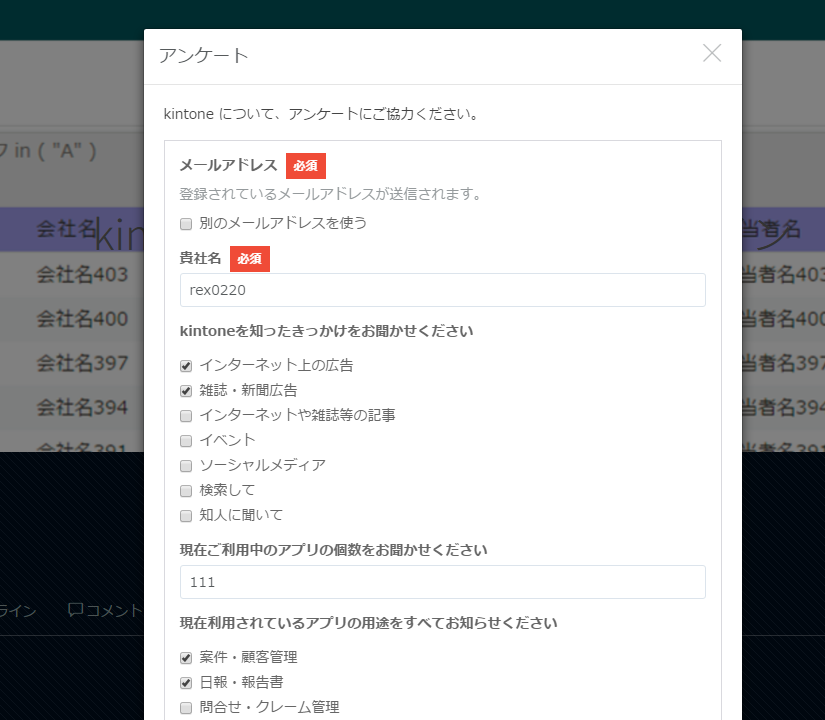Tick ソーシャルメディア checkbox
Viewport: 825px width, 720px height.
[x=186, y=466]
